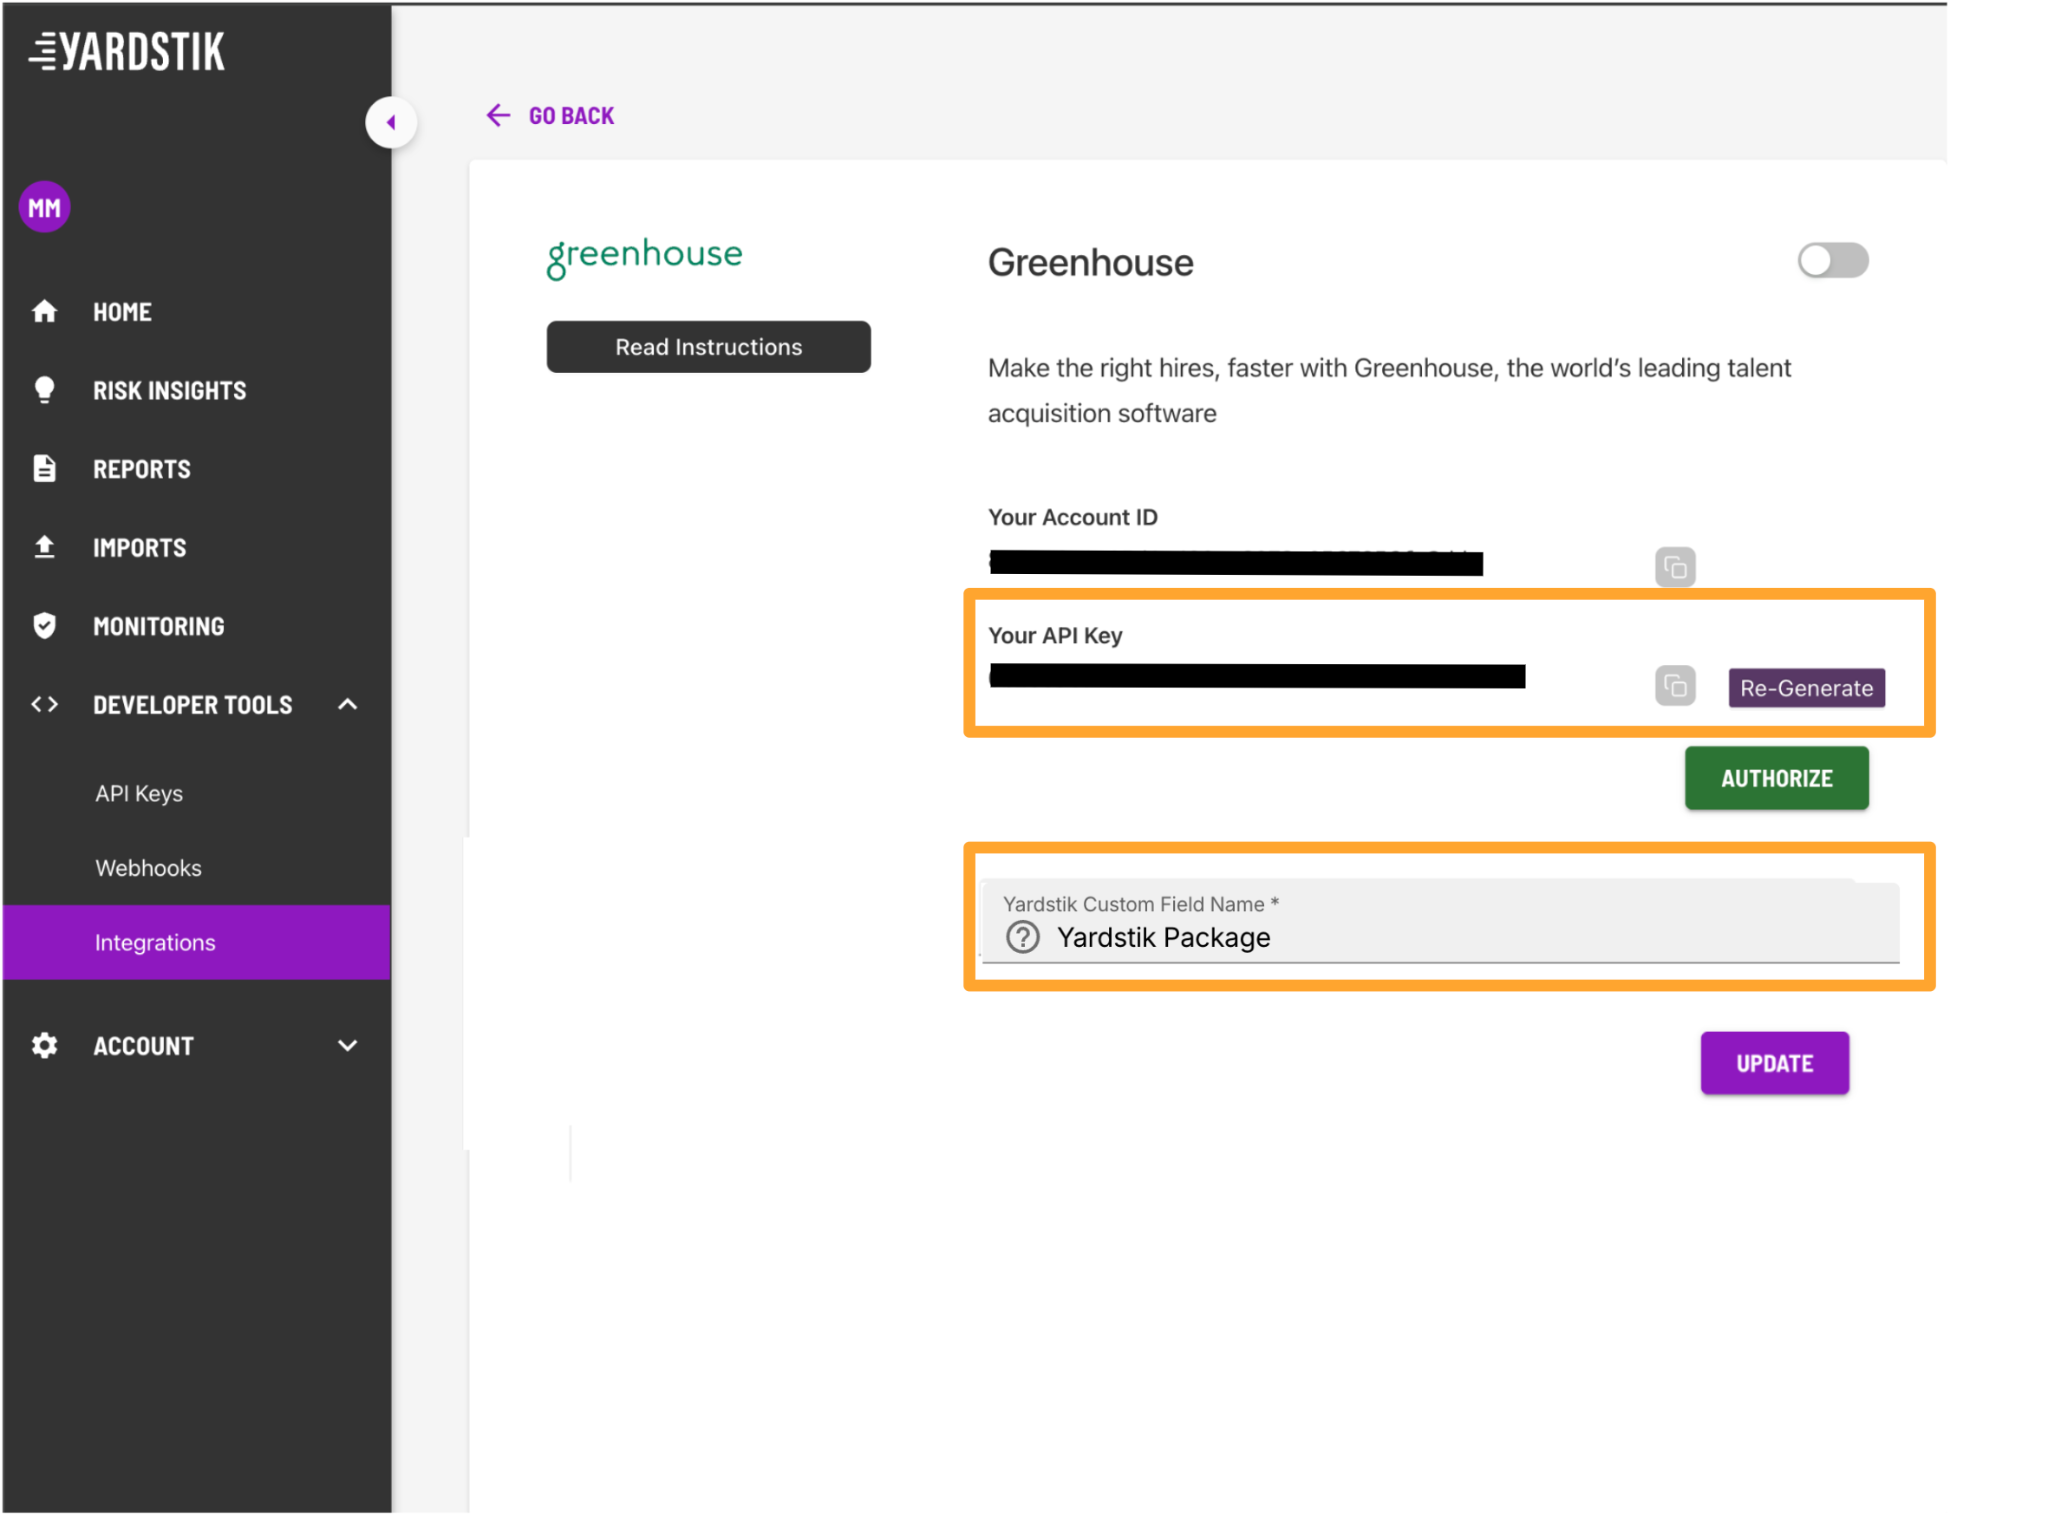Click the Go Back arrow icon
Screen dimensions: 2048x1519
498,115
